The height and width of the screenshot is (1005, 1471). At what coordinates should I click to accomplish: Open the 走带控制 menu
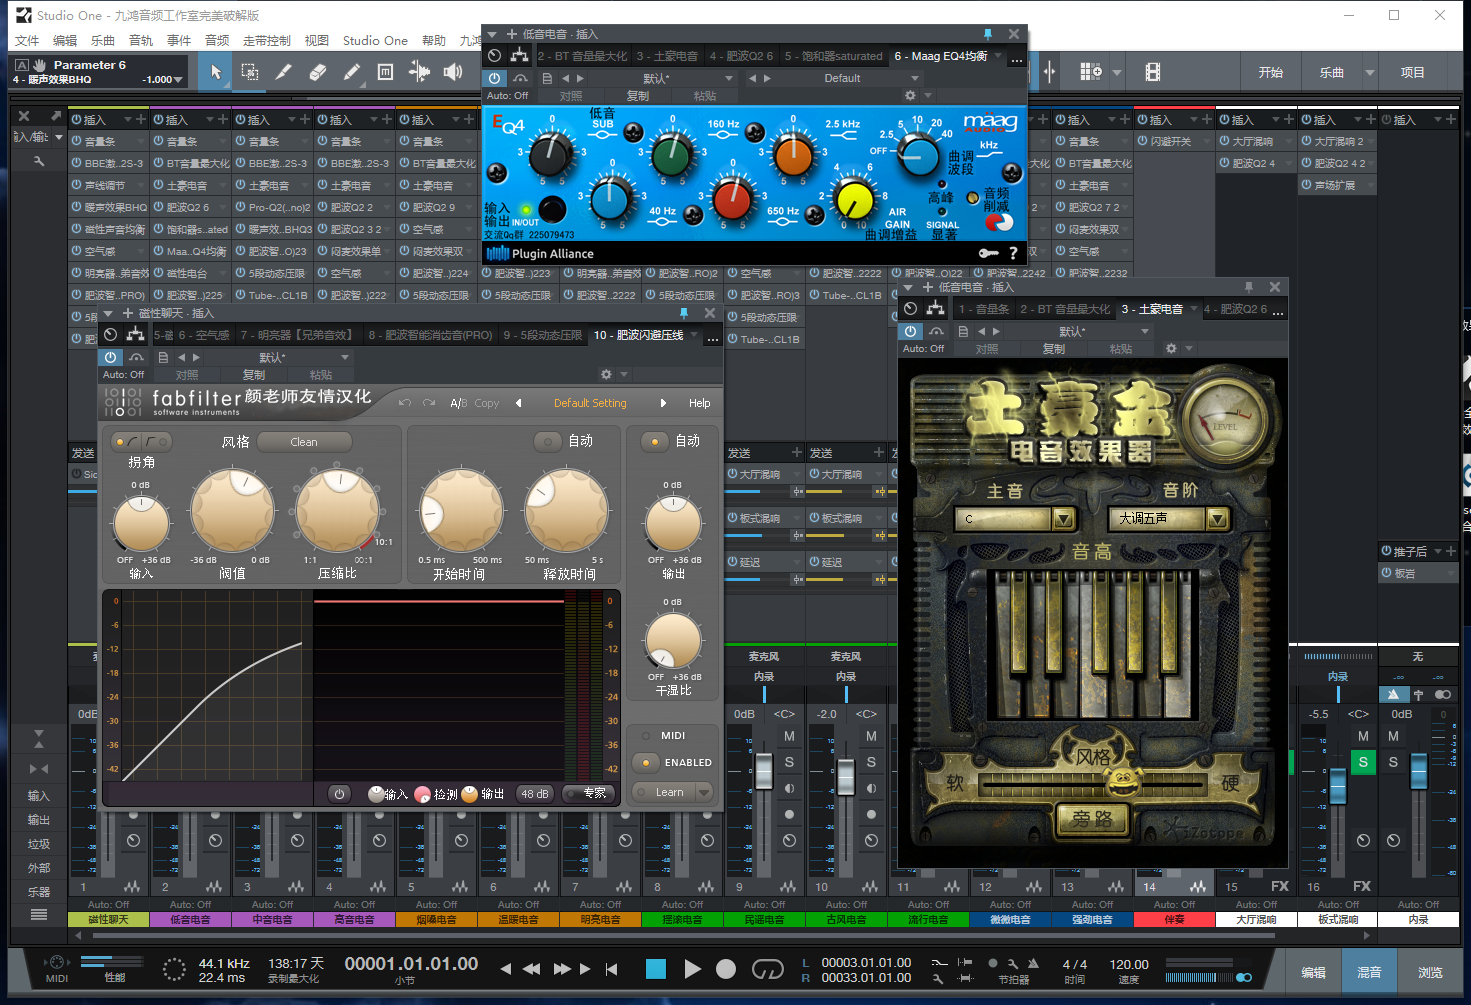point(266,41)
